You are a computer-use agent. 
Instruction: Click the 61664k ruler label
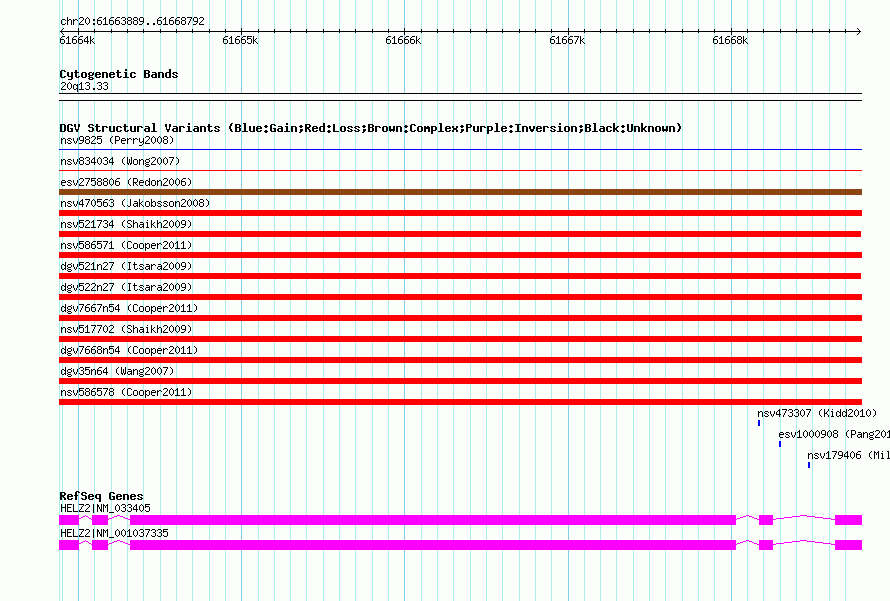(x=77, y=40)
